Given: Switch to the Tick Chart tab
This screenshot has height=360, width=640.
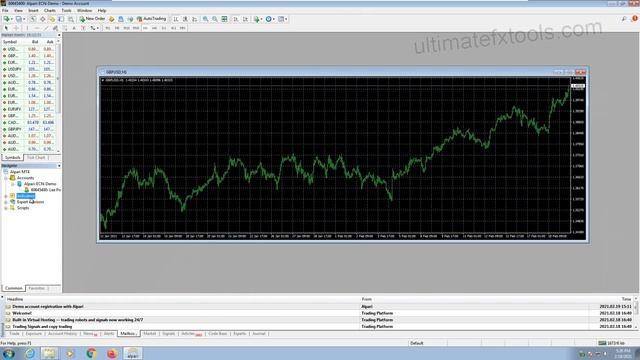Looking at the screenshot, I should (36, 158).
